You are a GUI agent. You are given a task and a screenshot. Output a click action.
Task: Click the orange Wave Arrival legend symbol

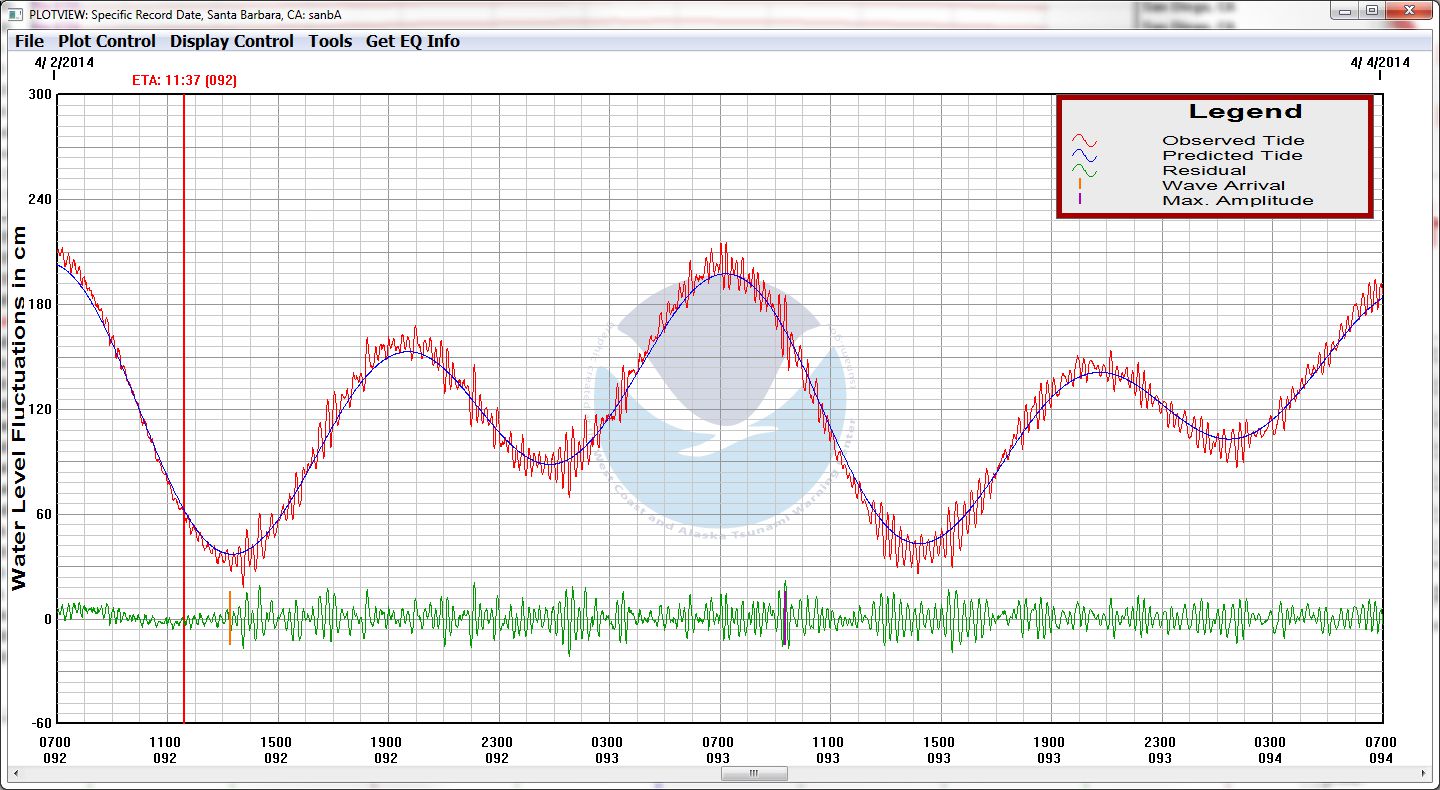coord(1080,184)
